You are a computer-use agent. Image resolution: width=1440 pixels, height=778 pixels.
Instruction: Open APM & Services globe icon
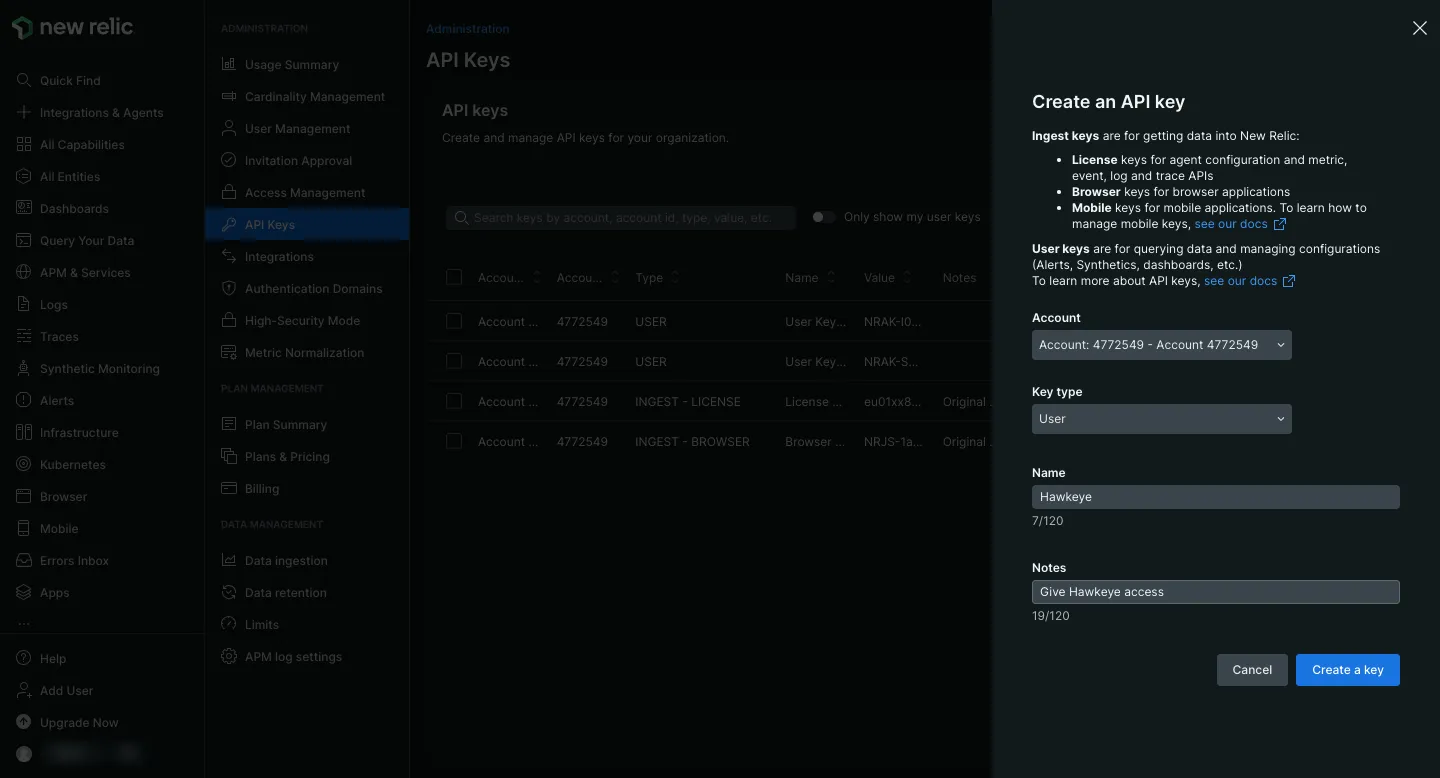[x=24, y=273]
